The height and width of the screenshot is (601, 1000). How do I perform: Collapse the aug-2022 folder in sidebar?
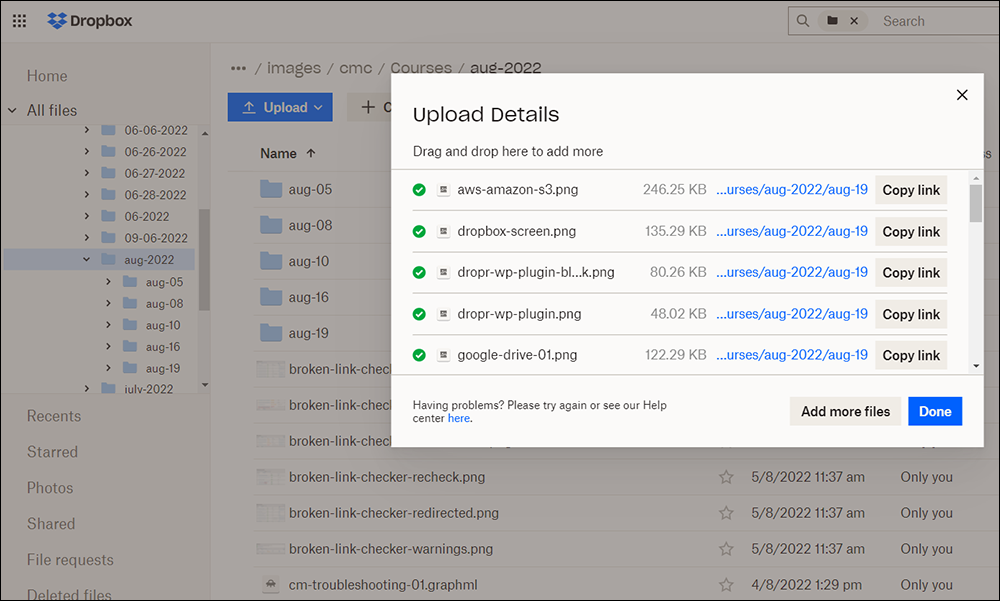click(x=87, y=260)
